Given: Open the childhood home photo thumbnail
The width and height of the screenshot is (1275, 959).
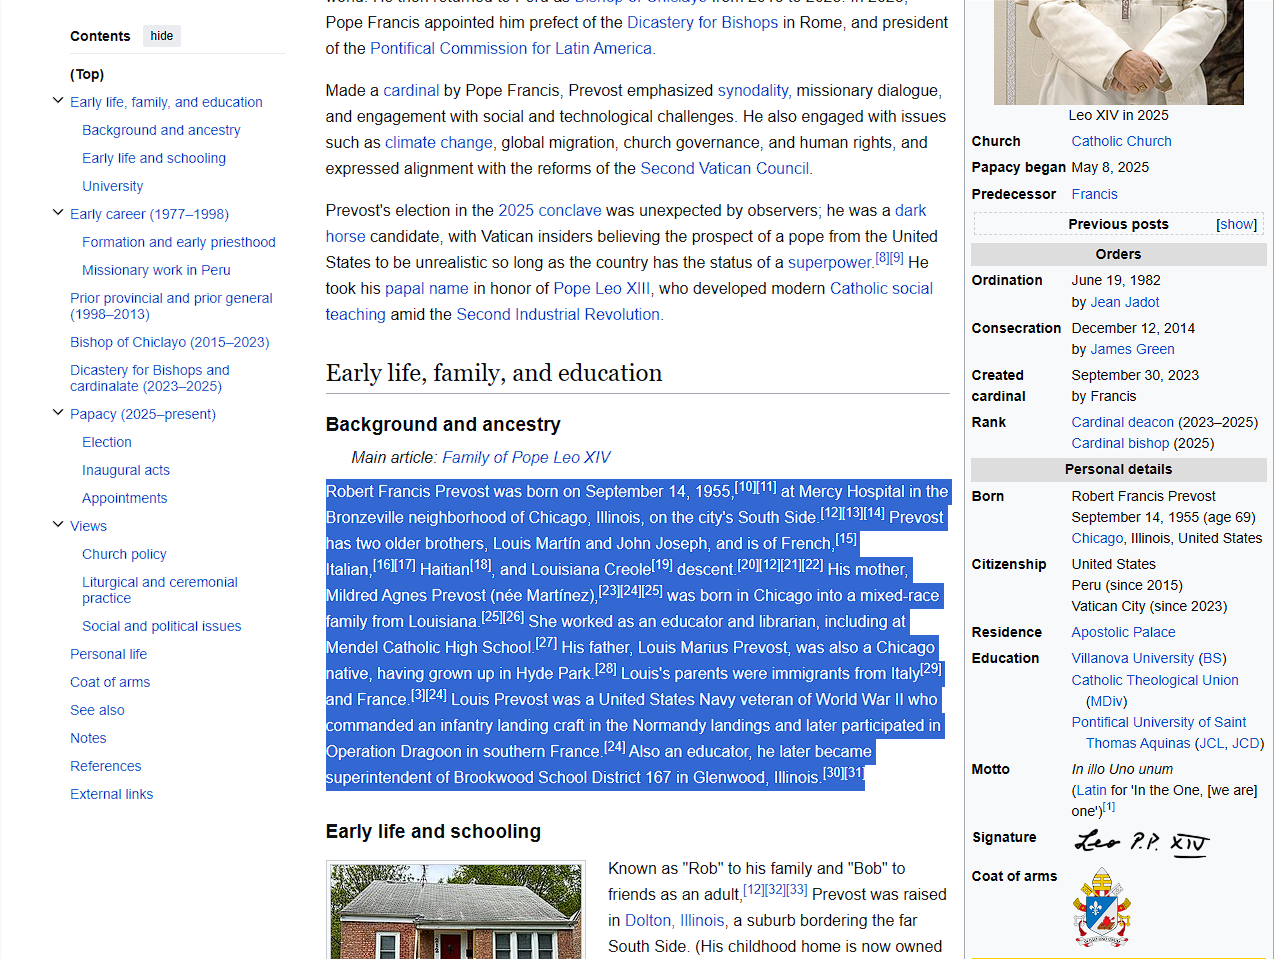Looking at the screenshot, I should click(456, 912).
